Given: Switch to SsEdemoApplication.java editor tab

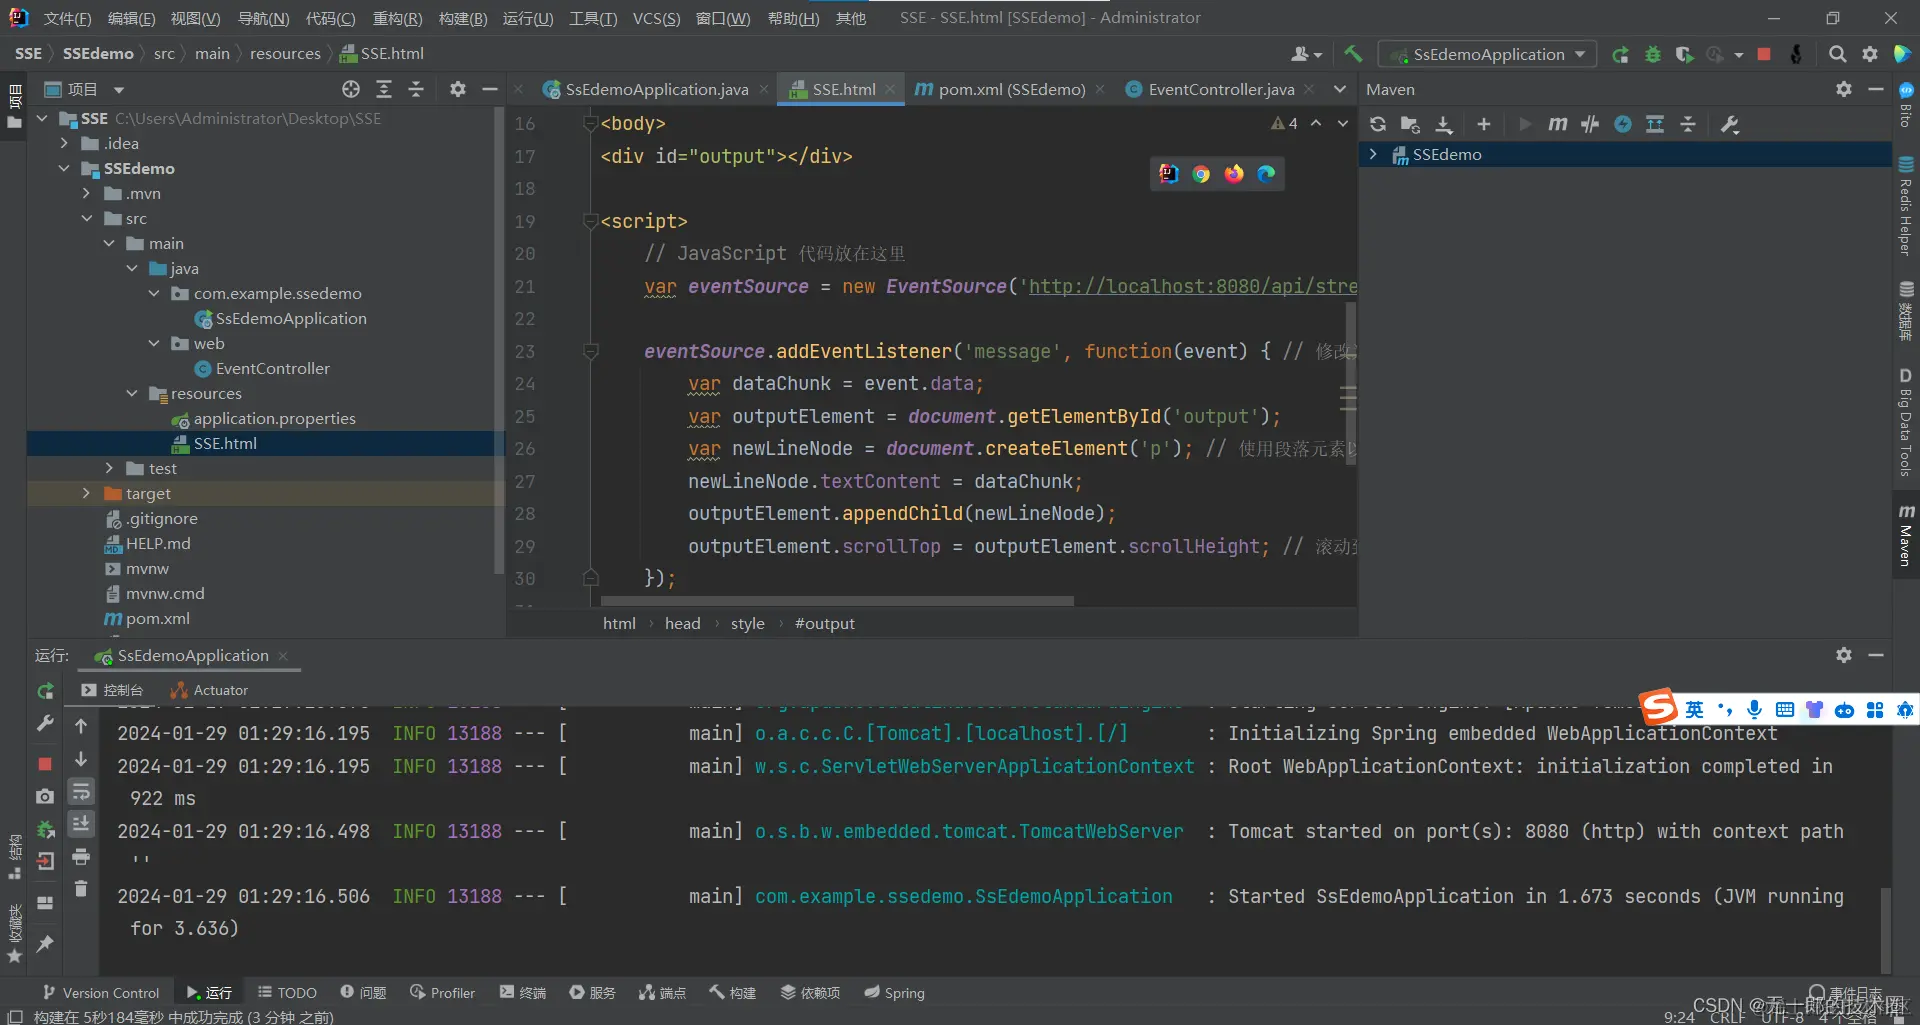Looking at the screenshot, I should pyautogui.click(x=656, y=89).
